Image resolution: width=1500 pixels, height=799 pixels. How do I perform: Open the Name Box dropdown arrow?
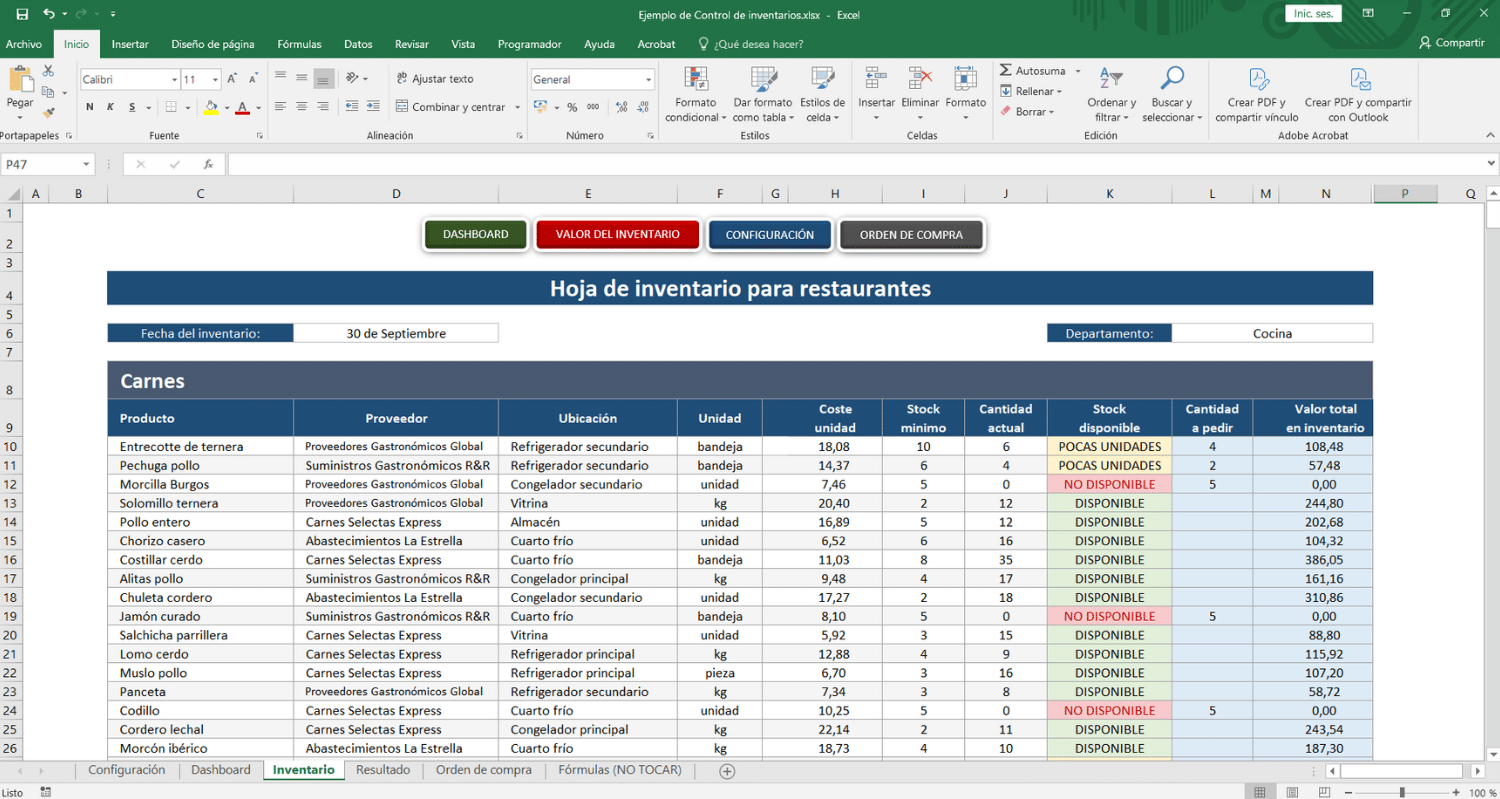(87, 164)
